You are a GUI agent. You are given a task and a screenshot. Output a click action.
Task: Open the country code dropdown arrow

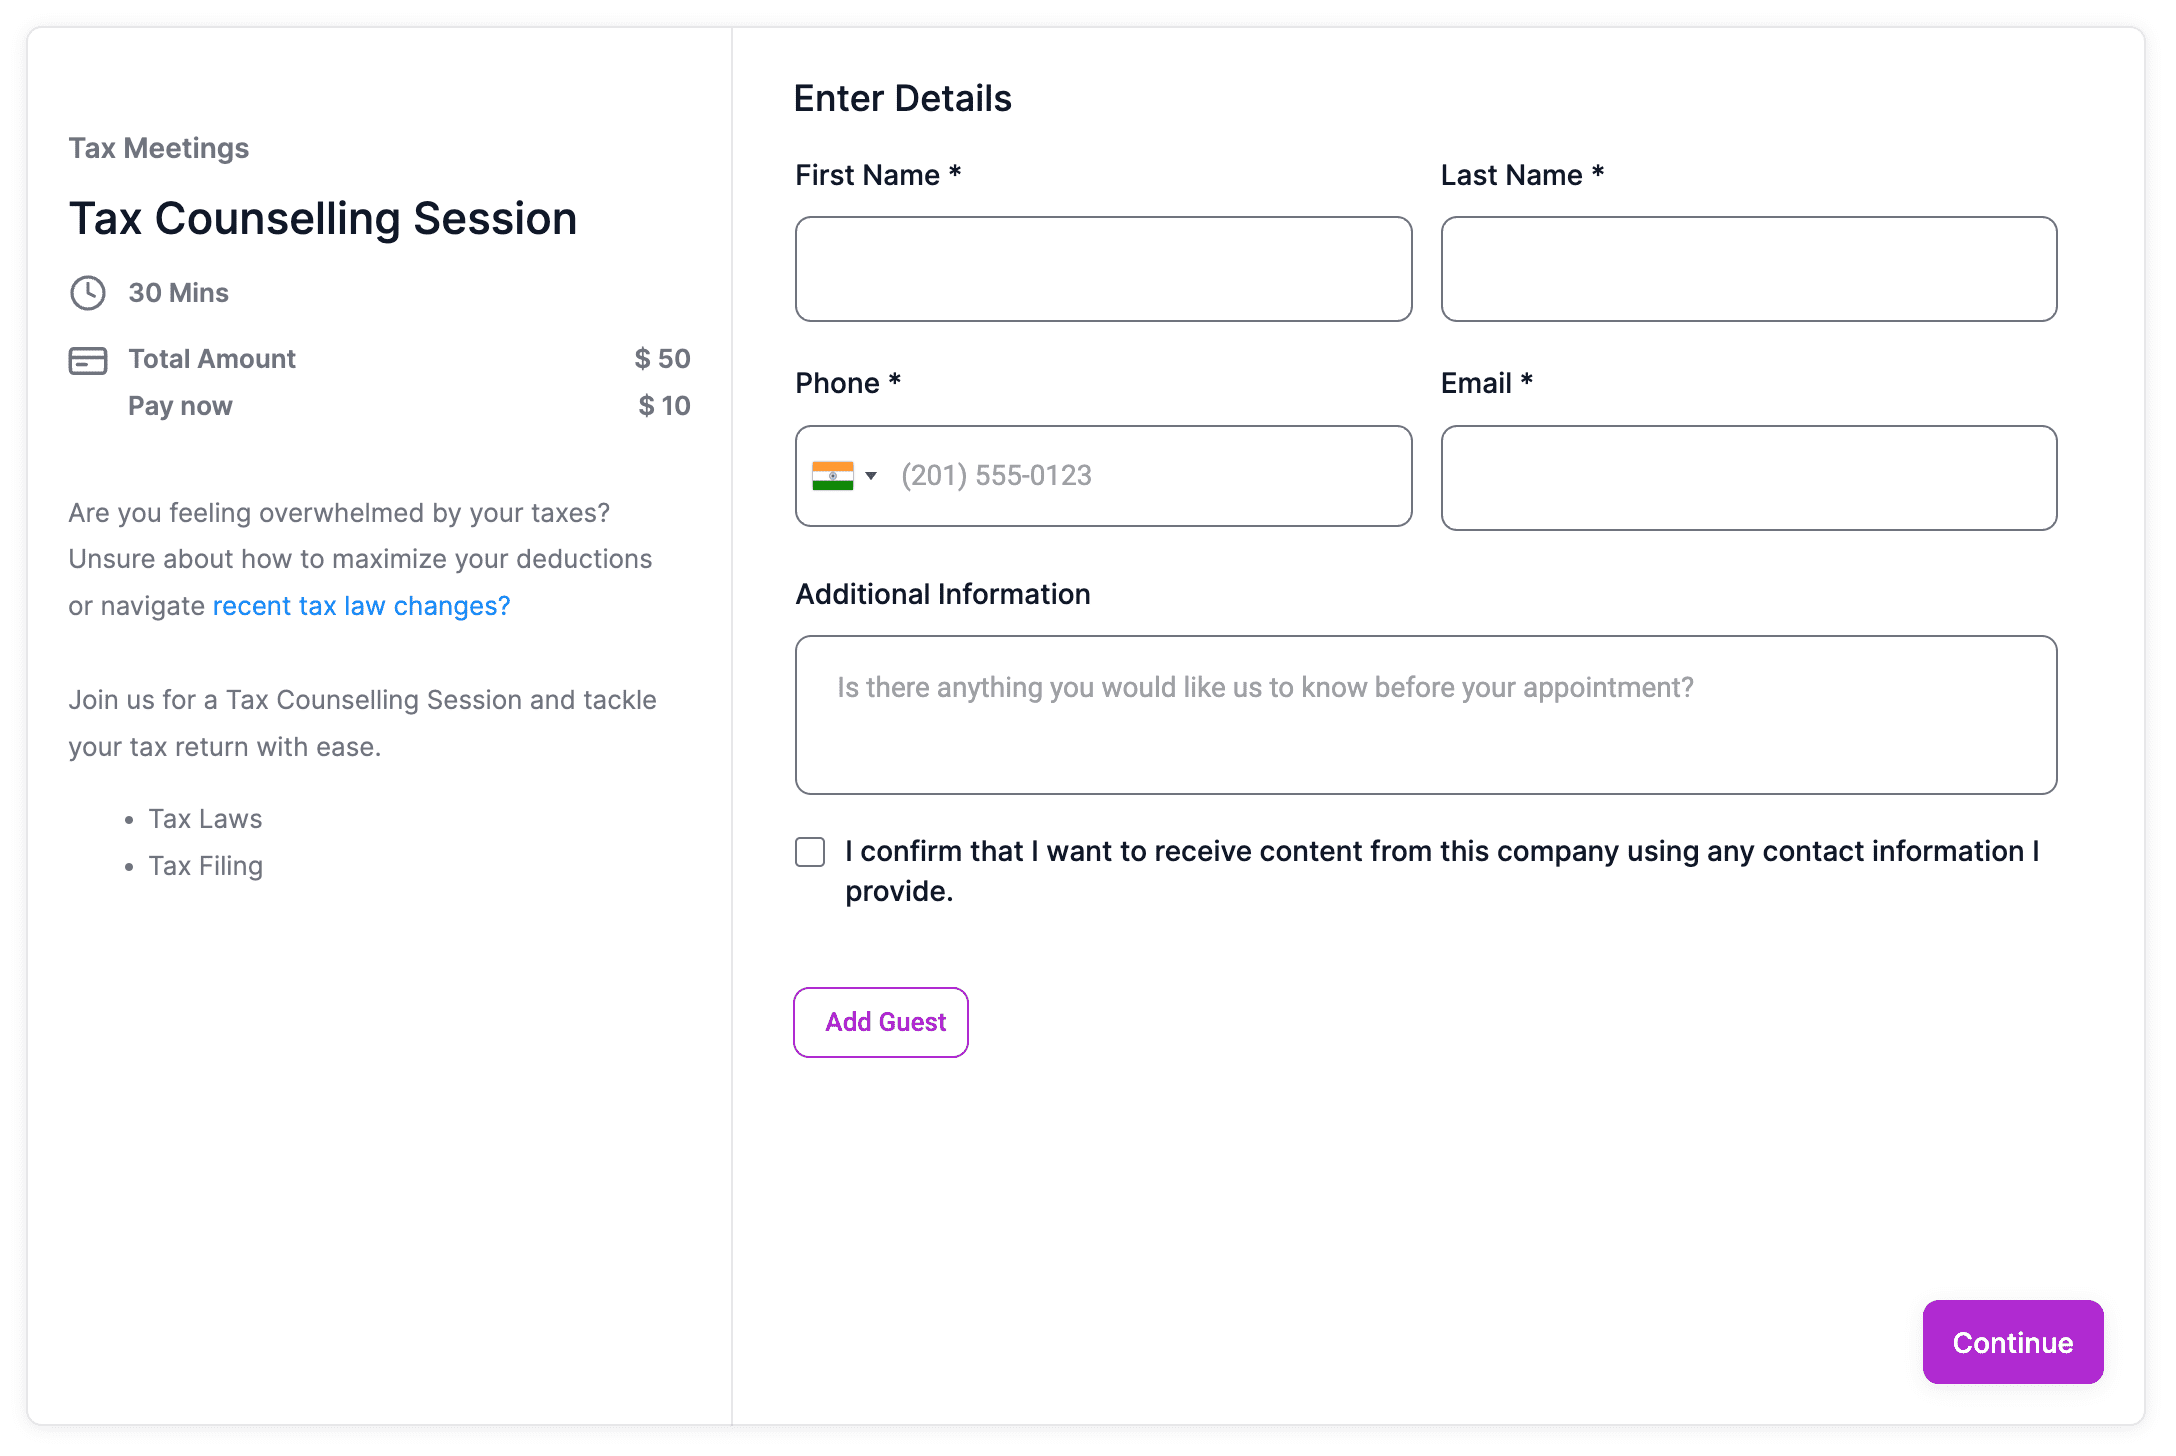pos(871,476)
